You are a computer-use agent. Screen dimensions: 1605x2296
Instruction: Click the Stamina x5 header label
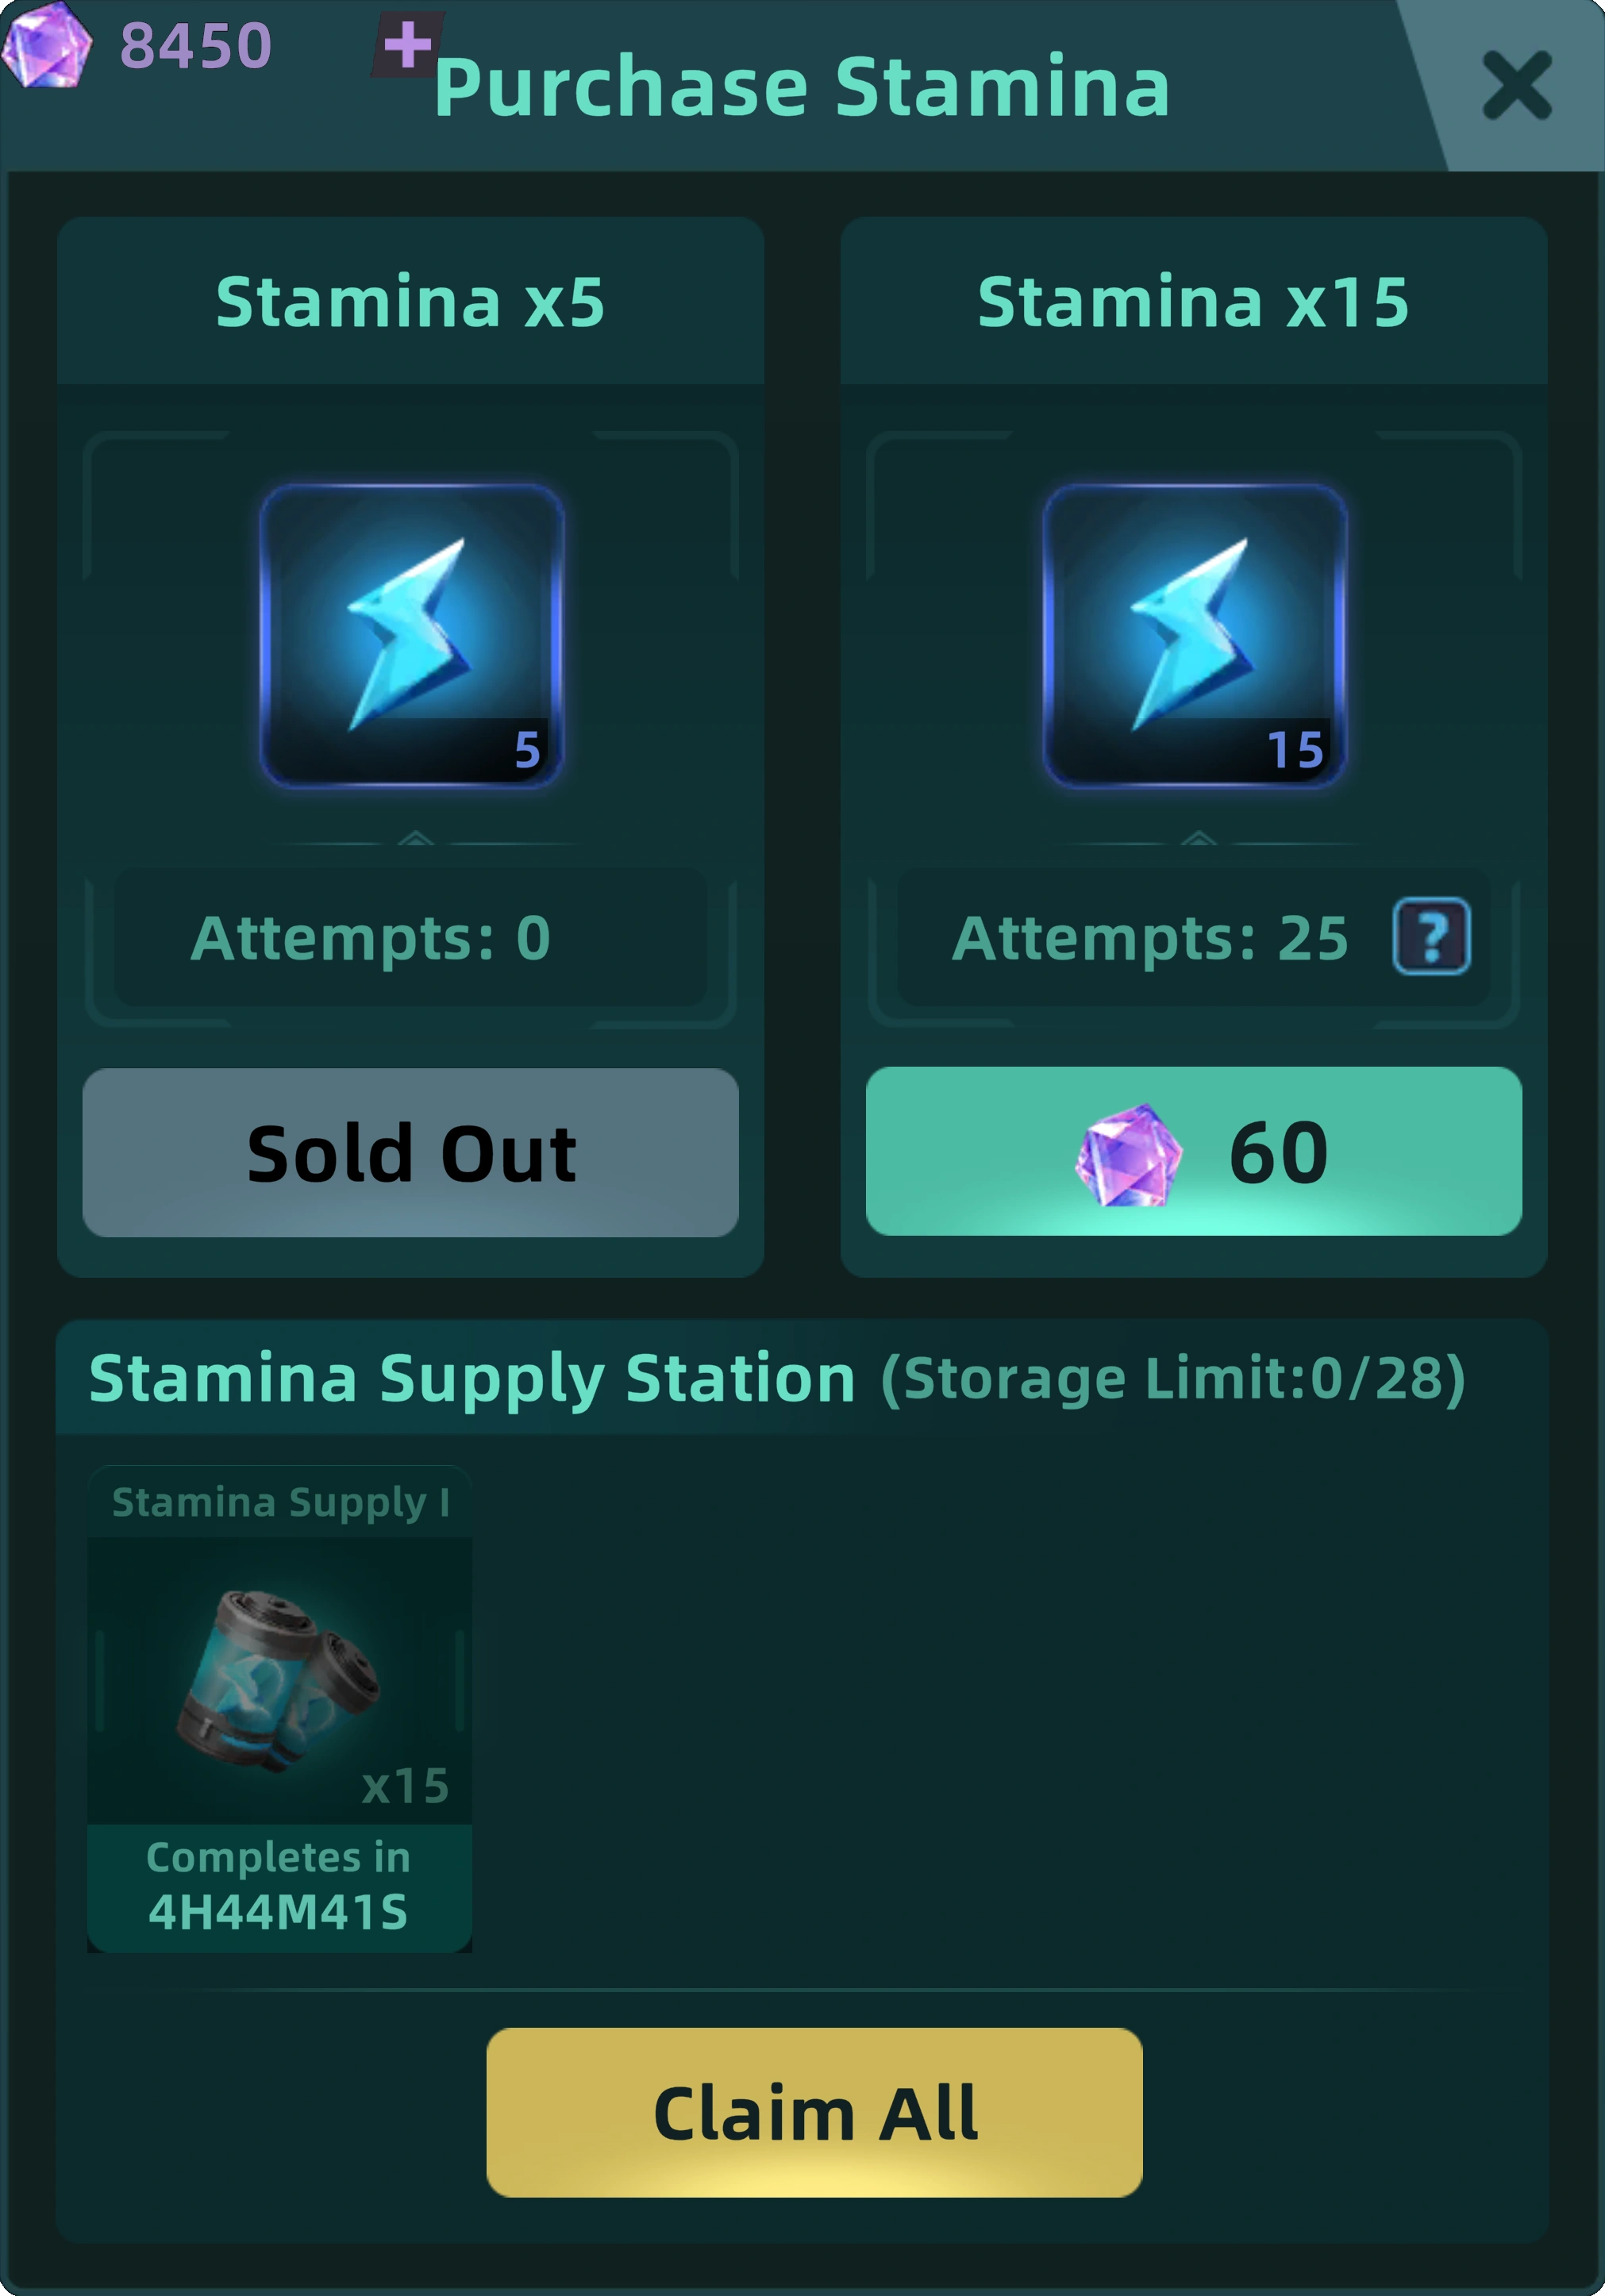pos(411,302)
